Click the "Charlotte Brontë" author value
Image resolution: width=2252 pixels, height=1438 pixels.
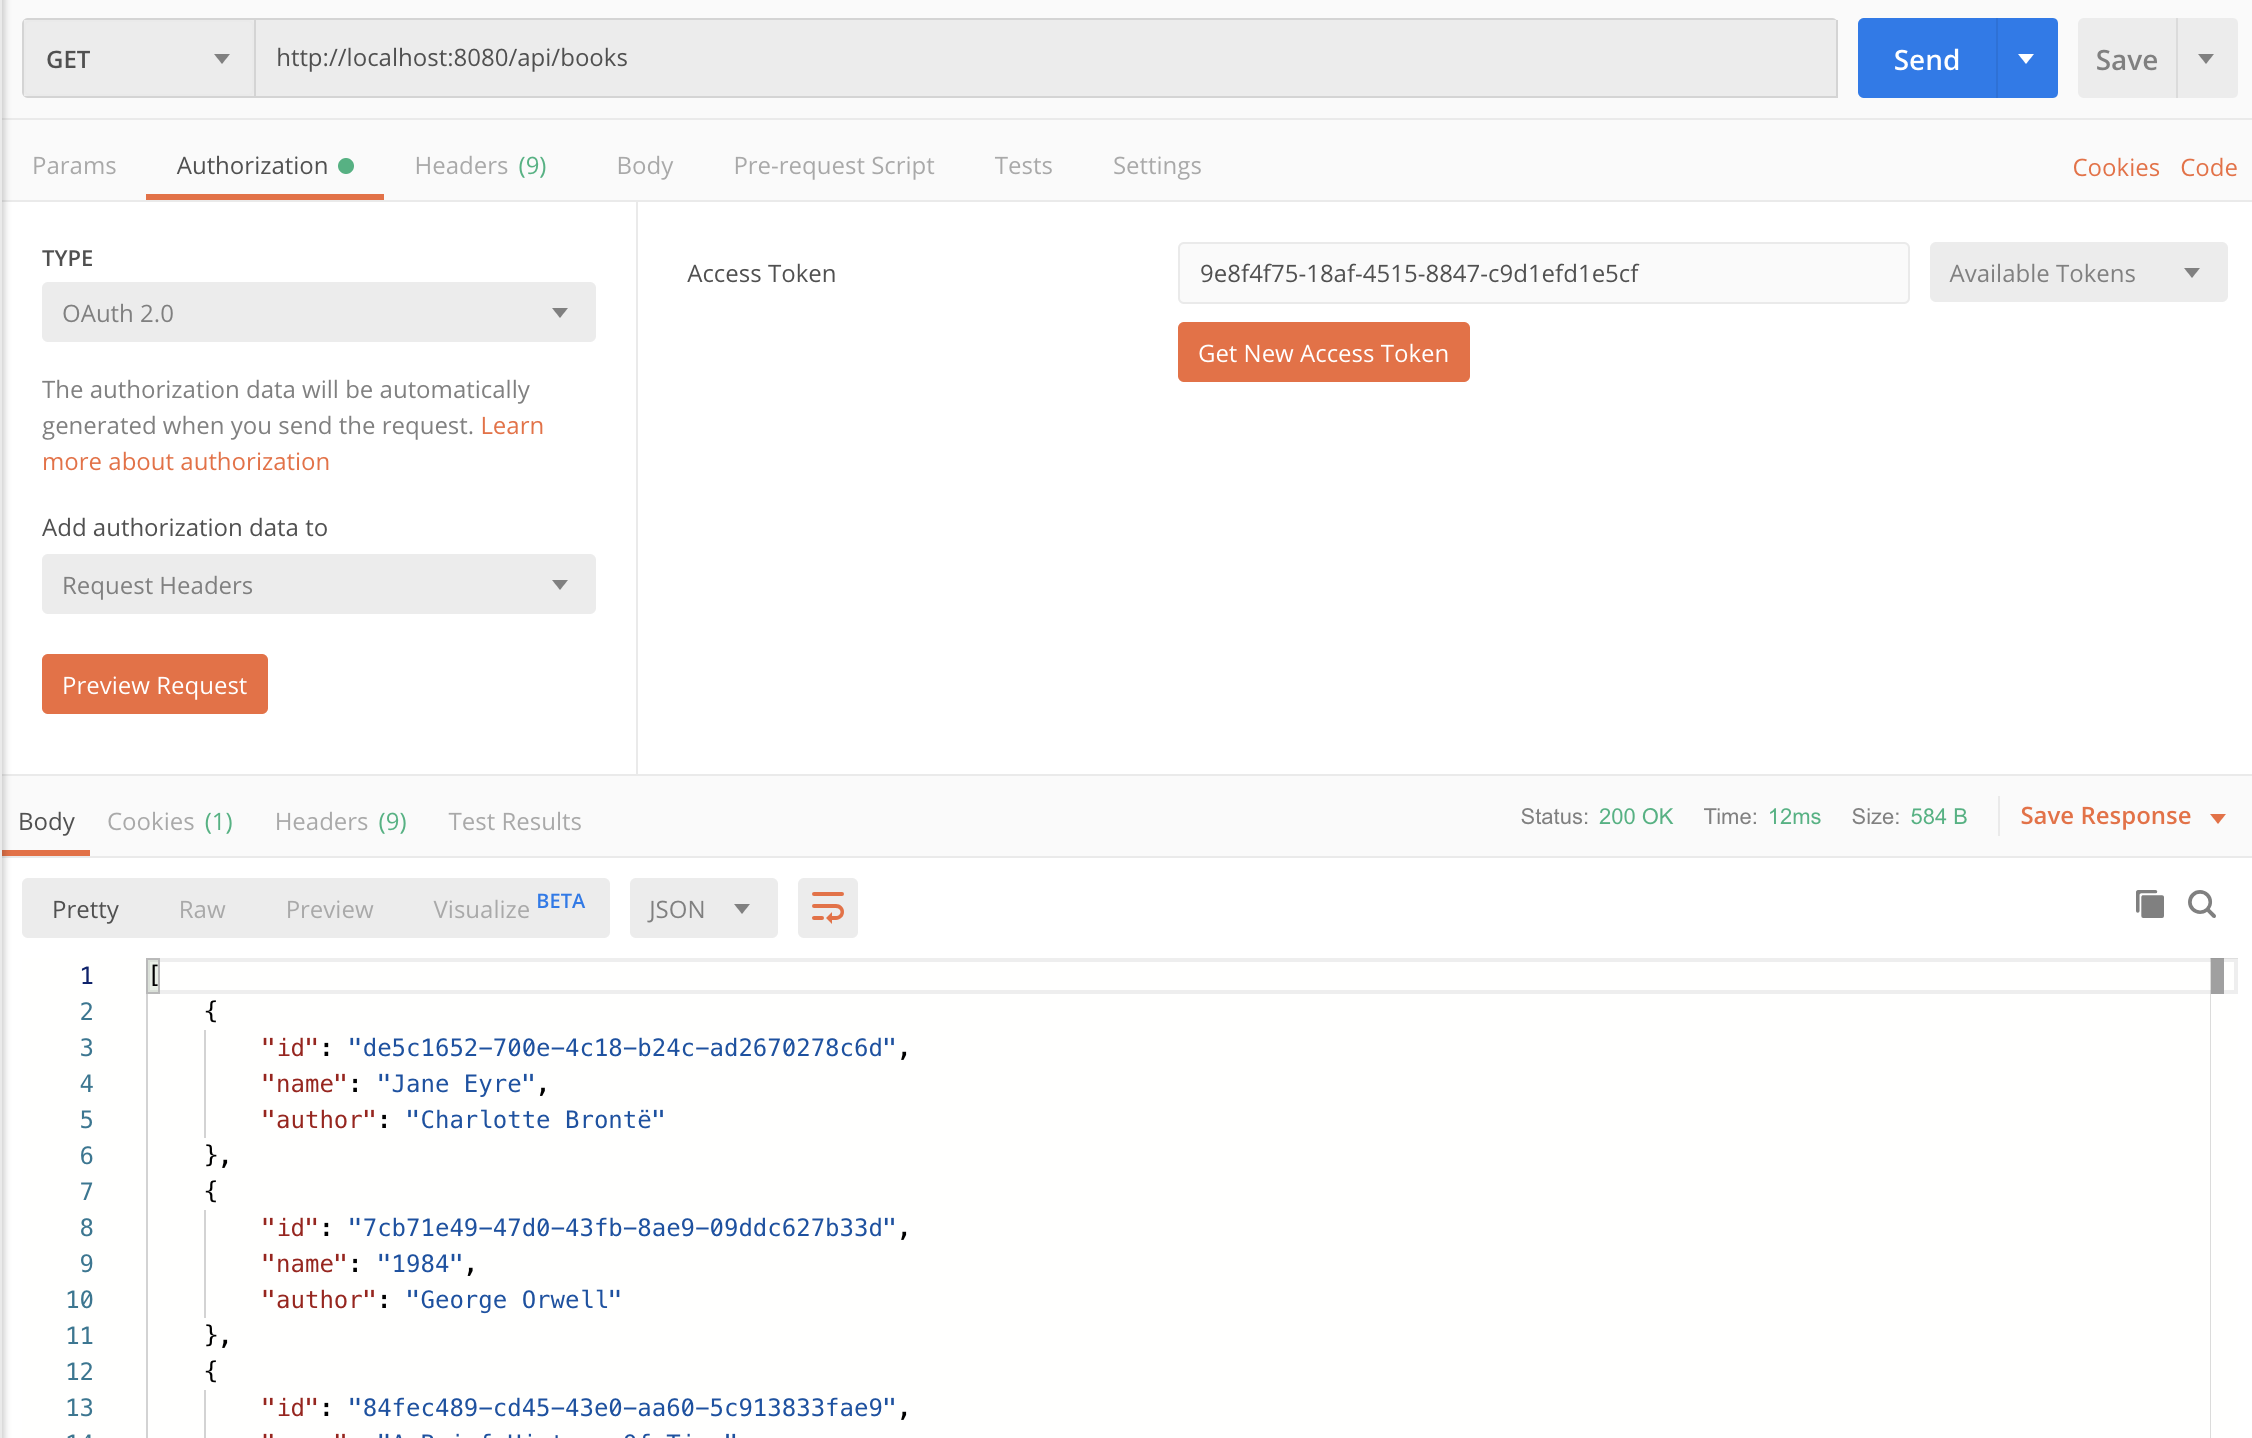tap(535, 1120)
